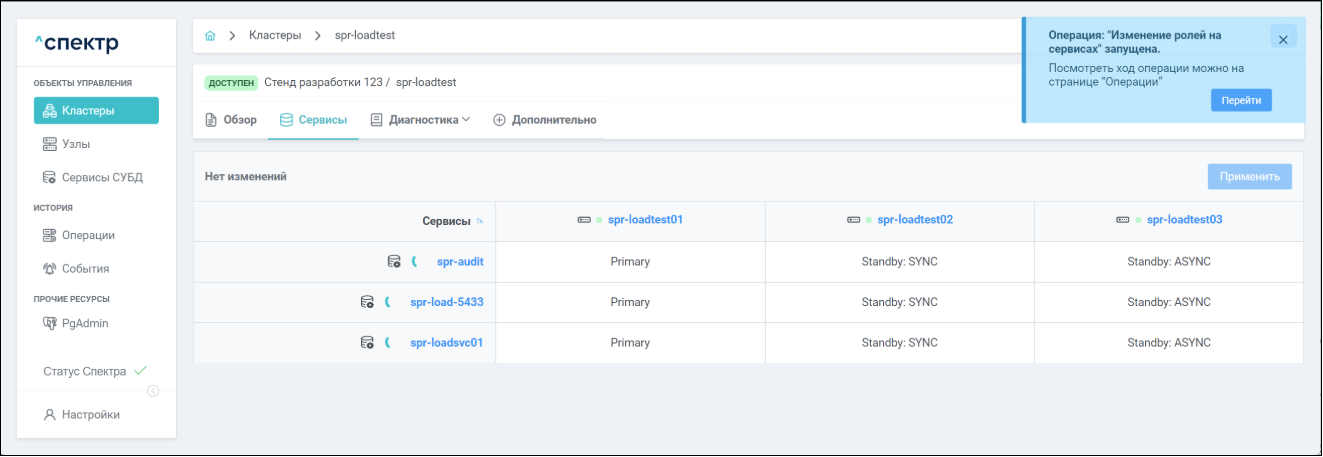Launch PgAdmin from the sidebar
The height and width of the screenshot is (457, 1323).
[x=84, y=324]
